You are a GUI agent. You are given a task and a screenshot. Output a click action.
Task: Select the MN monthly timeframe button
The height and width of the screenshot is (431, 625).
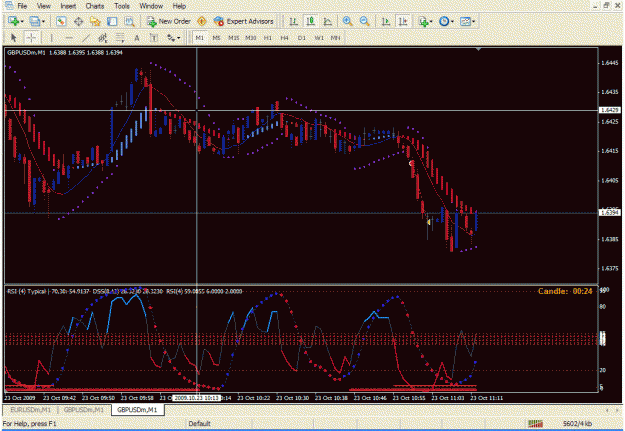[x=336, y=38]
